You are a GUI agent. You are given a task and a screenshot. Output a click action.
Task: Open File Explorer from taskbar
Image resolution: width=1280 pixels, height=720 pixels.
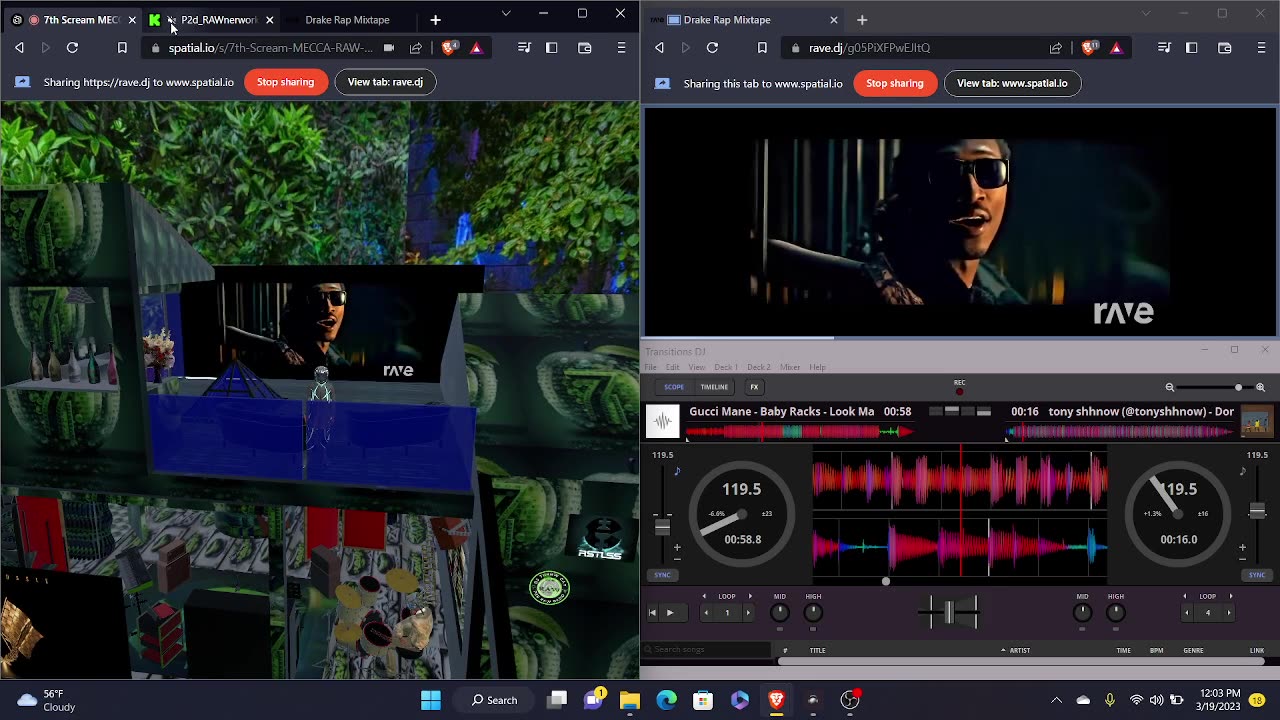pos(629,700)
